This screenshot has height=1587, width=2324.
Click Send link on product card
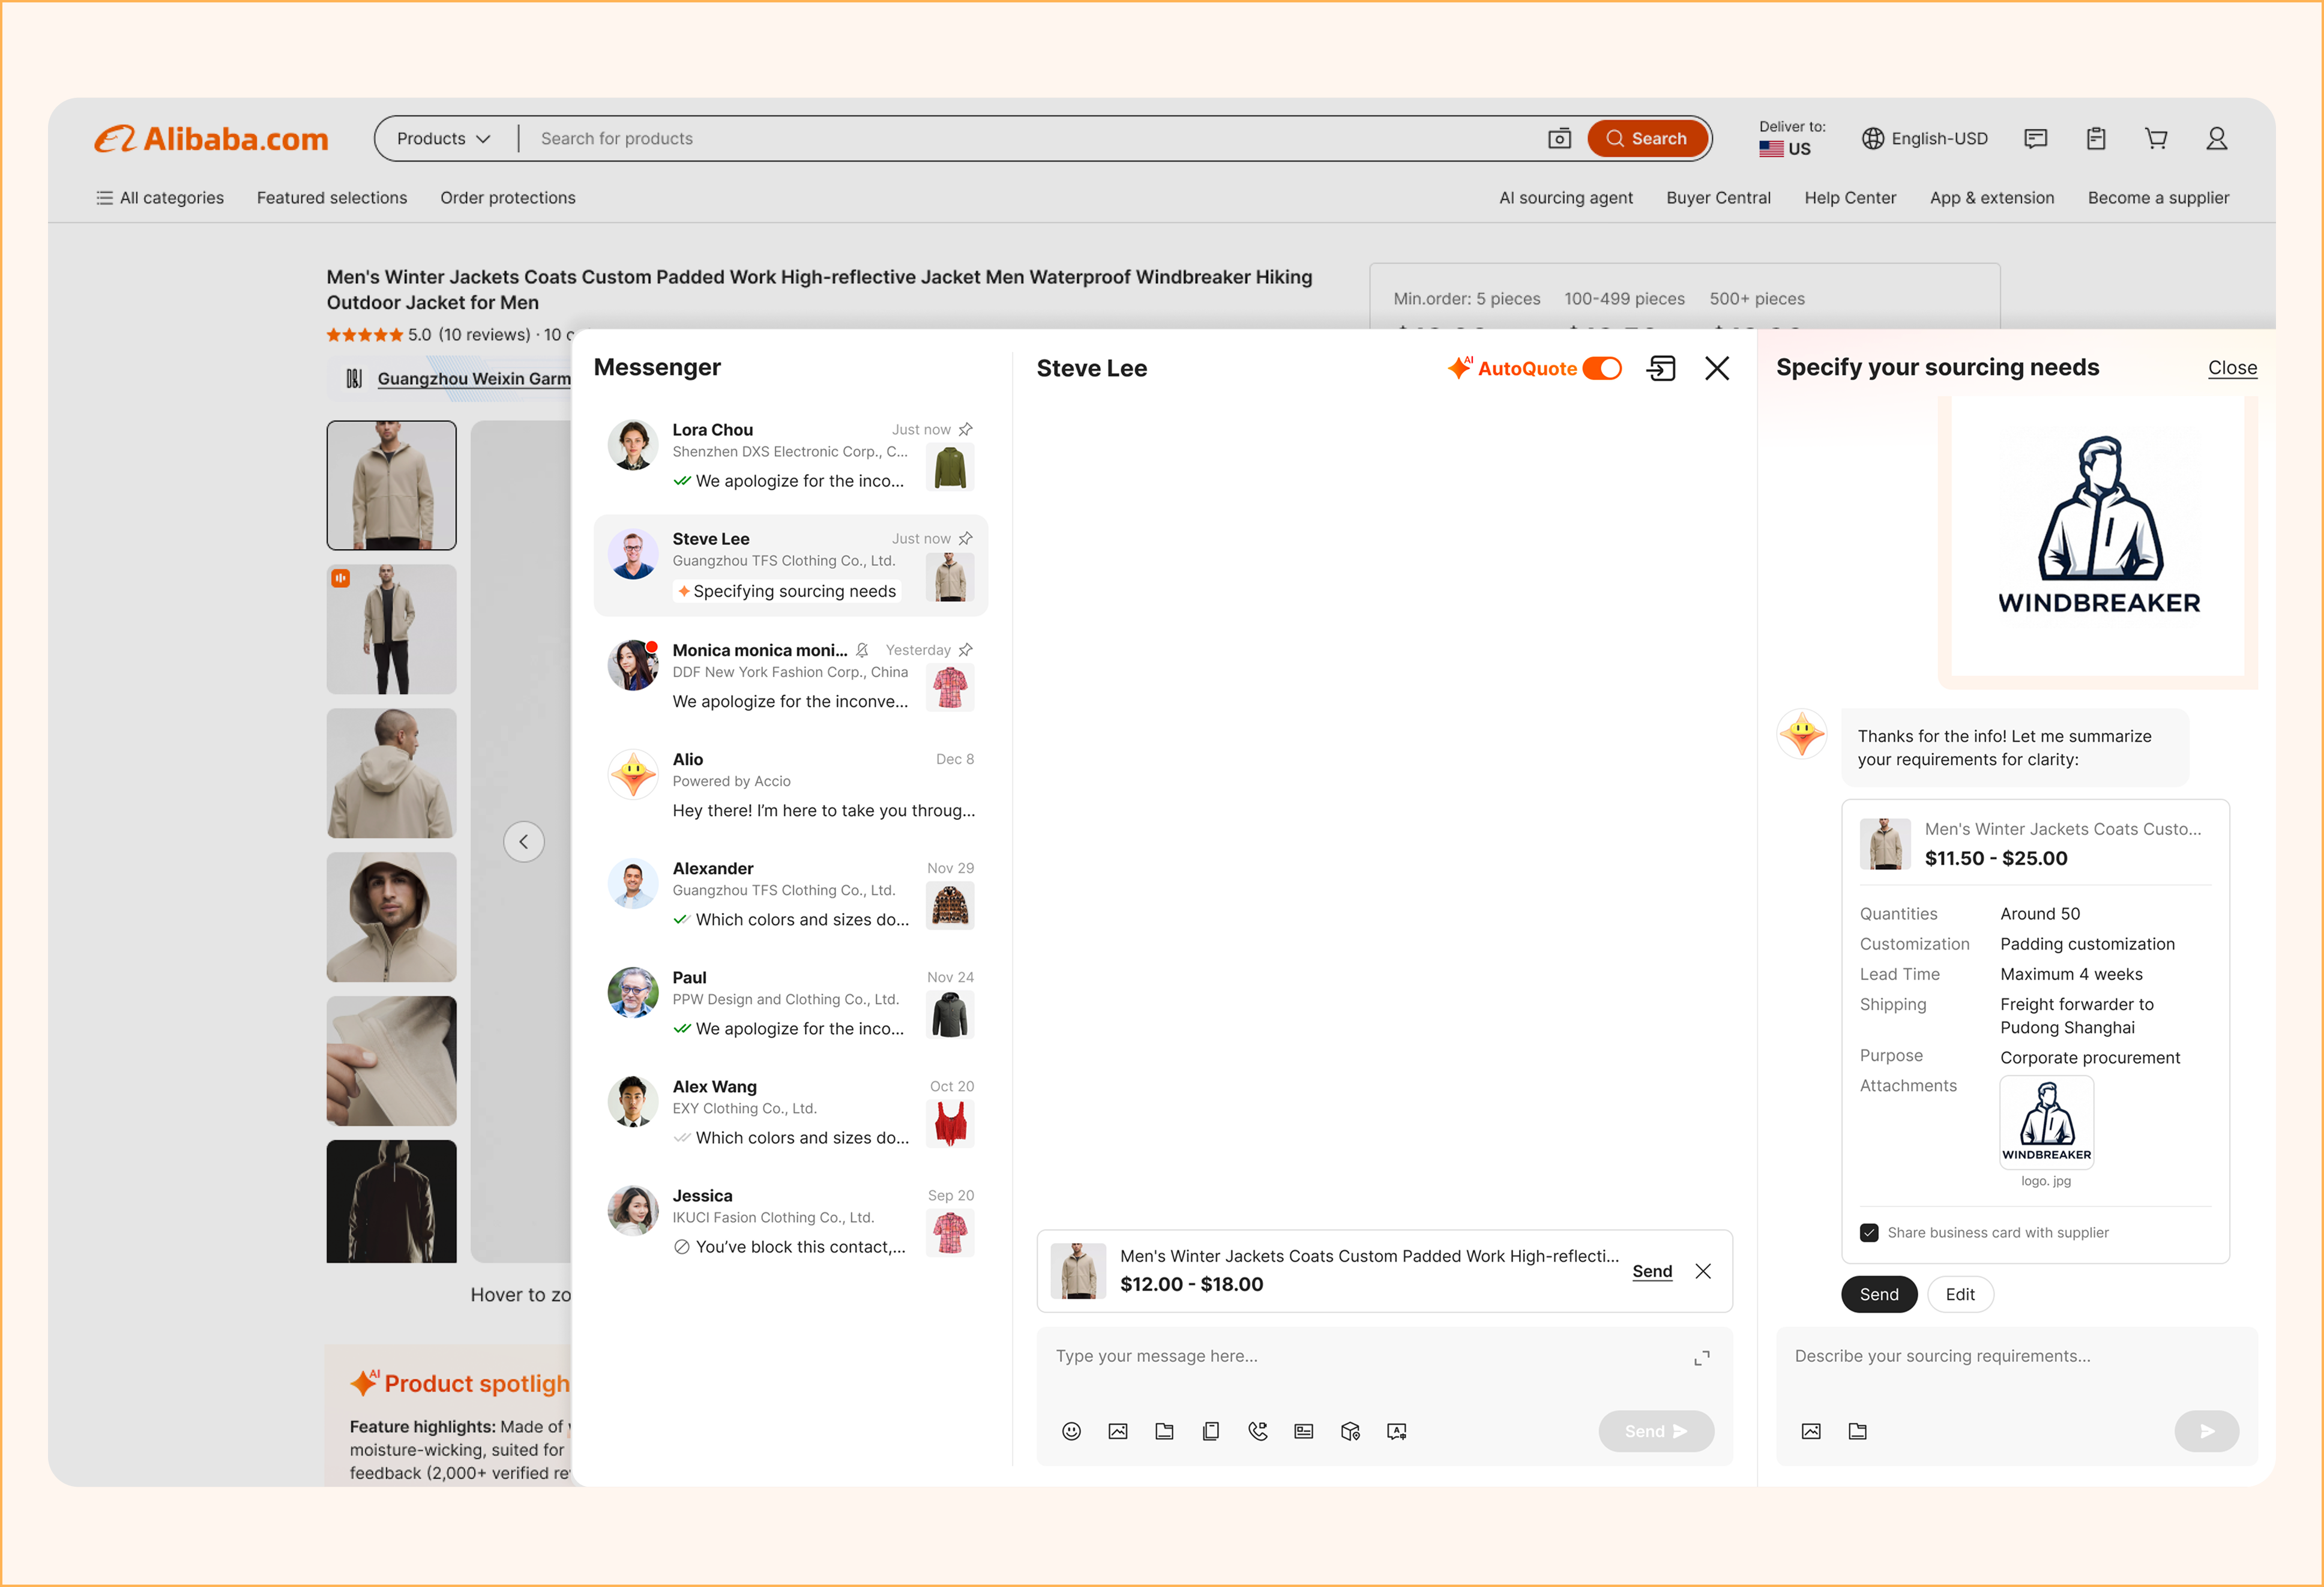tap(1652, 1271)
